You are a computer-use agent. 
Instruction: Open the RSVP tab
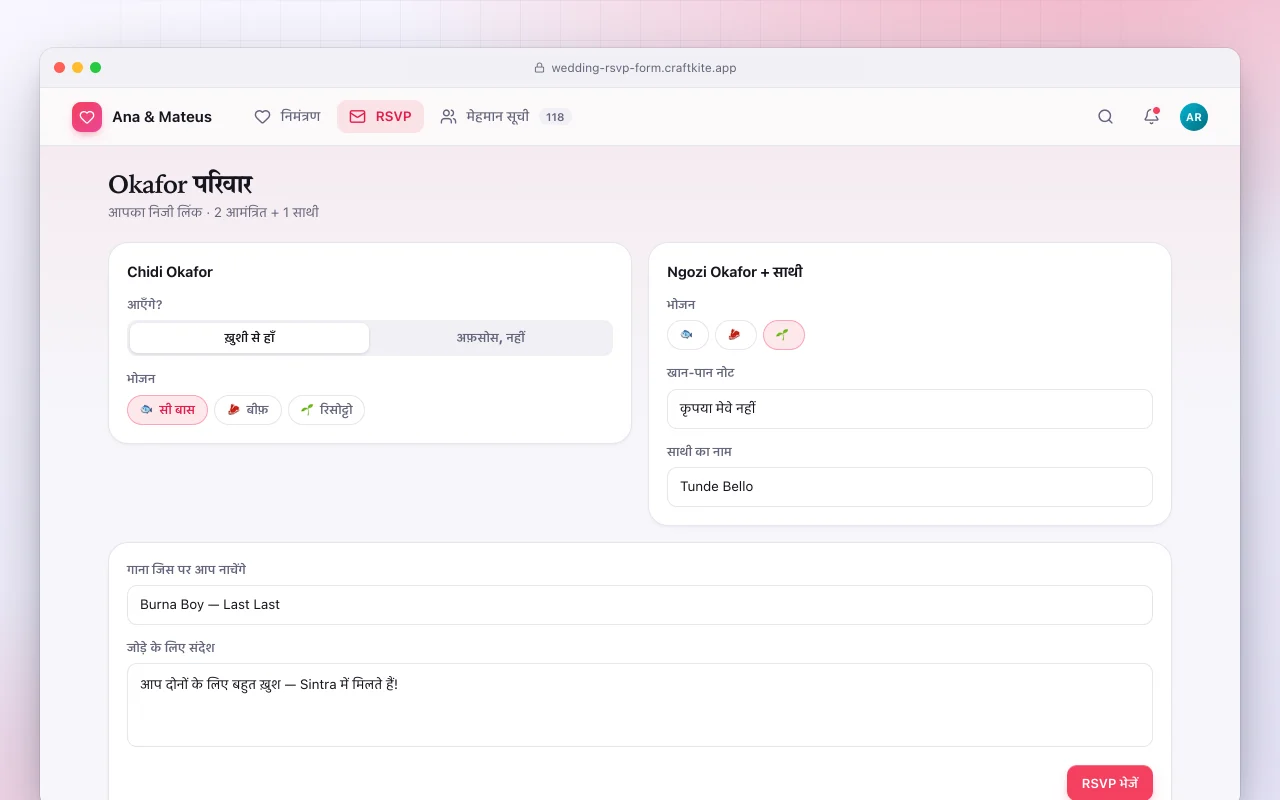380,117
